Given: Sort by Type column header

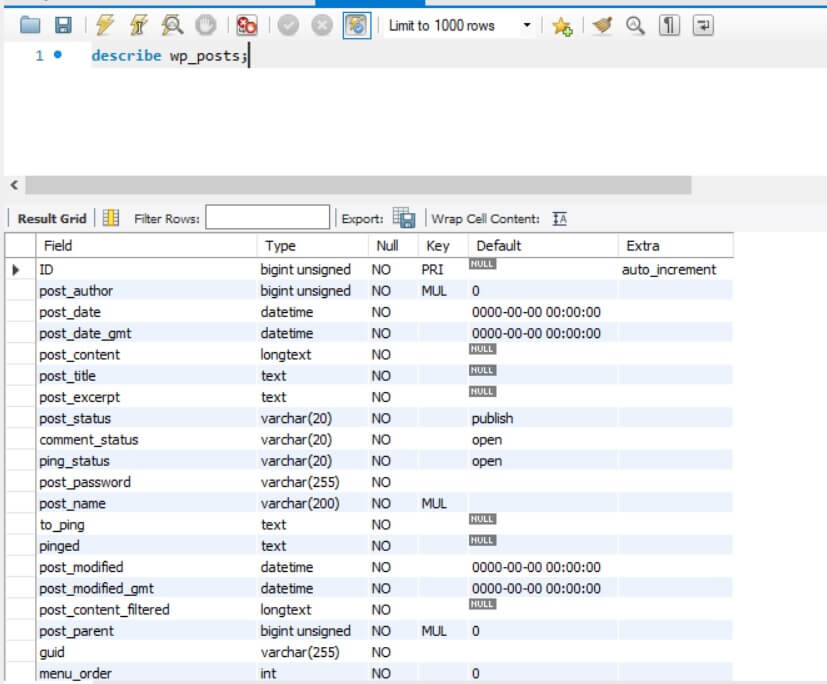Looking at the screenshot, I should pos(313,246).
